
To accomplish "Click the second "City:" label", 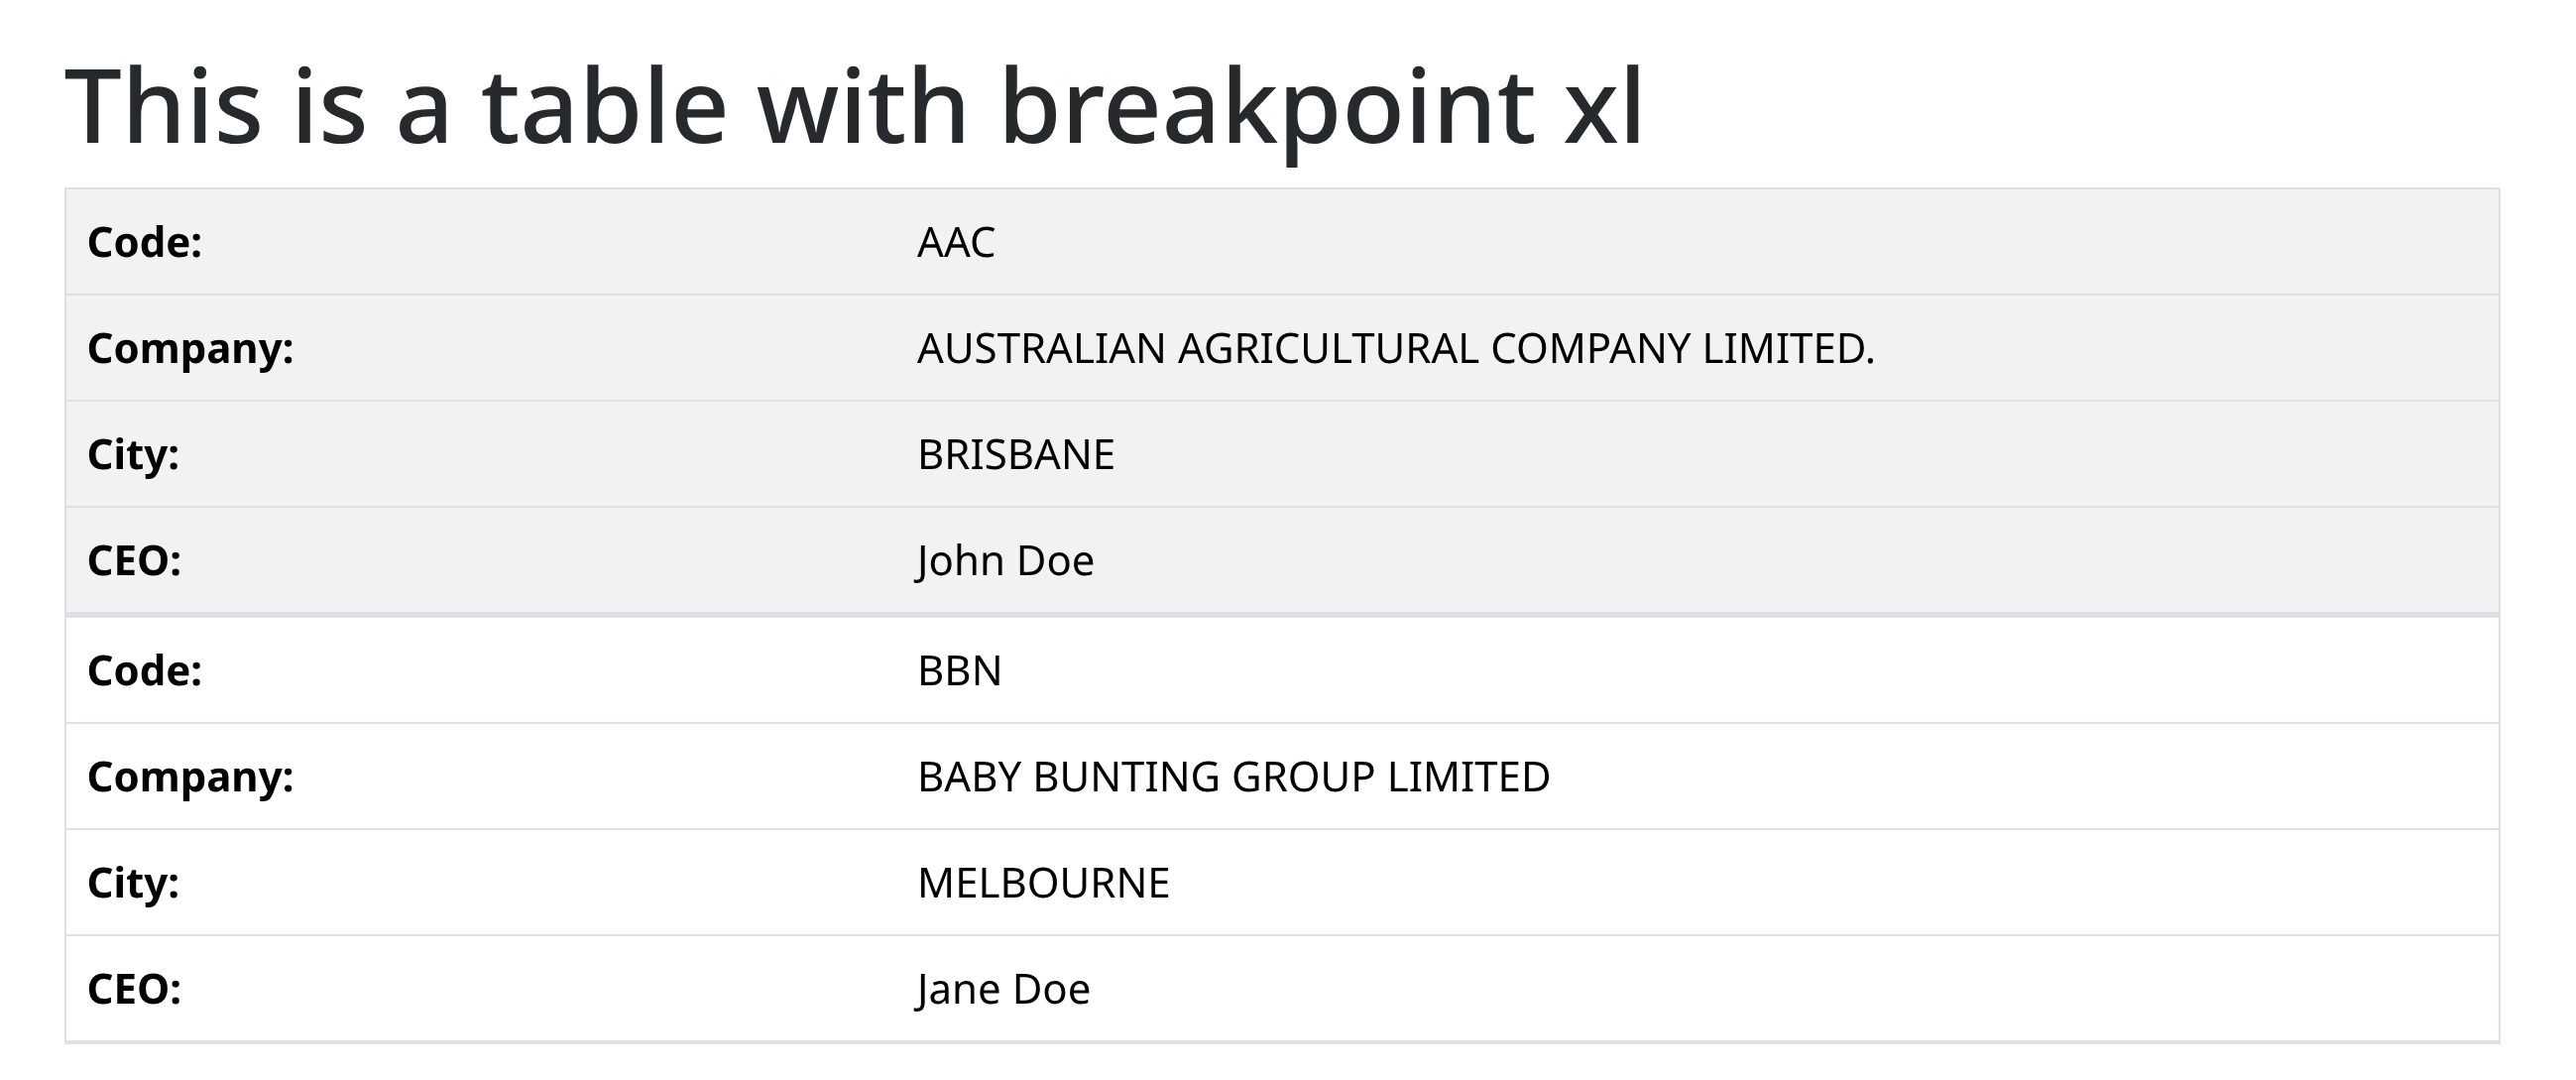I will [x=133, y=882].
